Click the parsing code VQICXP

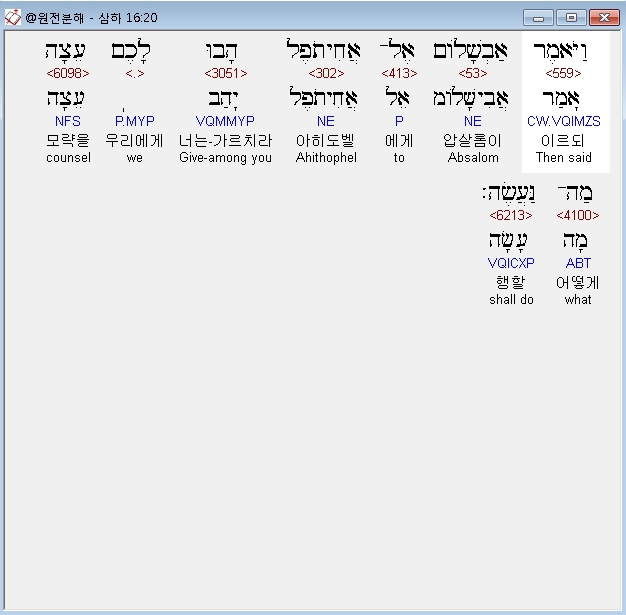tap(511, 263)
